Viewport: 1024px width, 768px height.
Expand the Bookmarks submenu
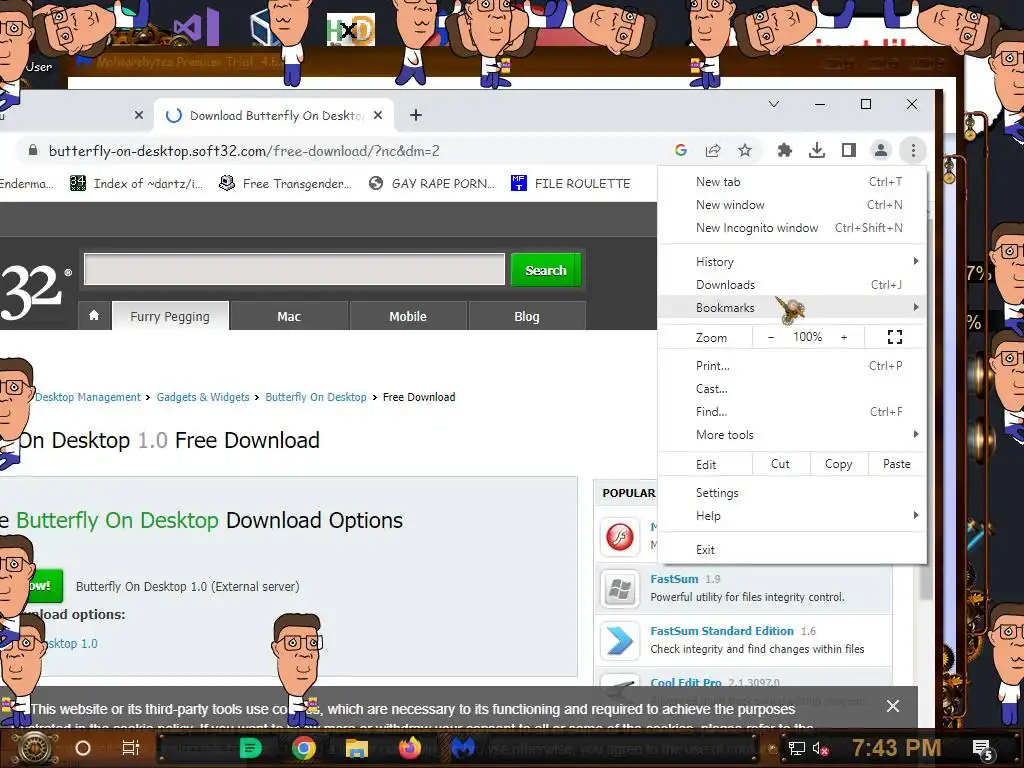pos(792,307)
